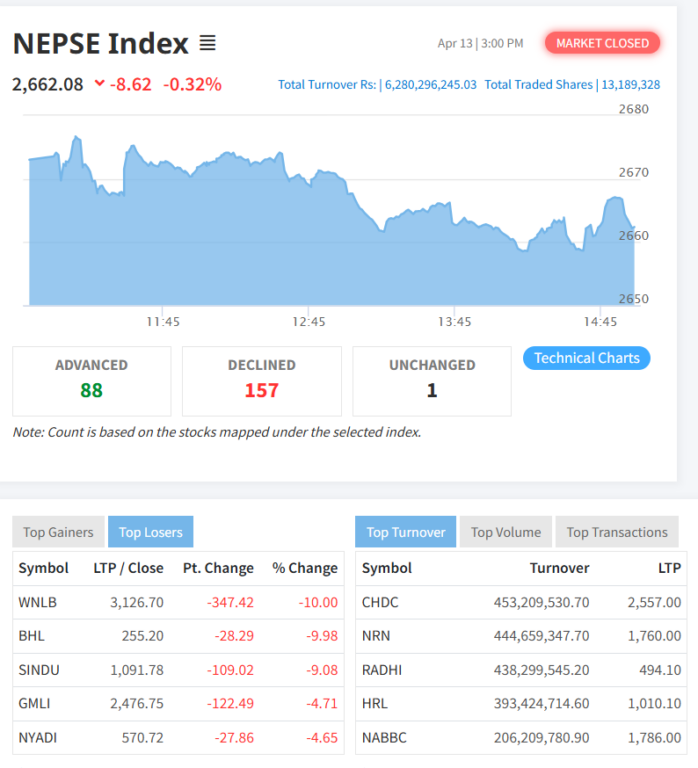Open the NABBC symbol entry
Image resolution: width=698 pixels, height=768 pixels.
click(x=385, y=737)
